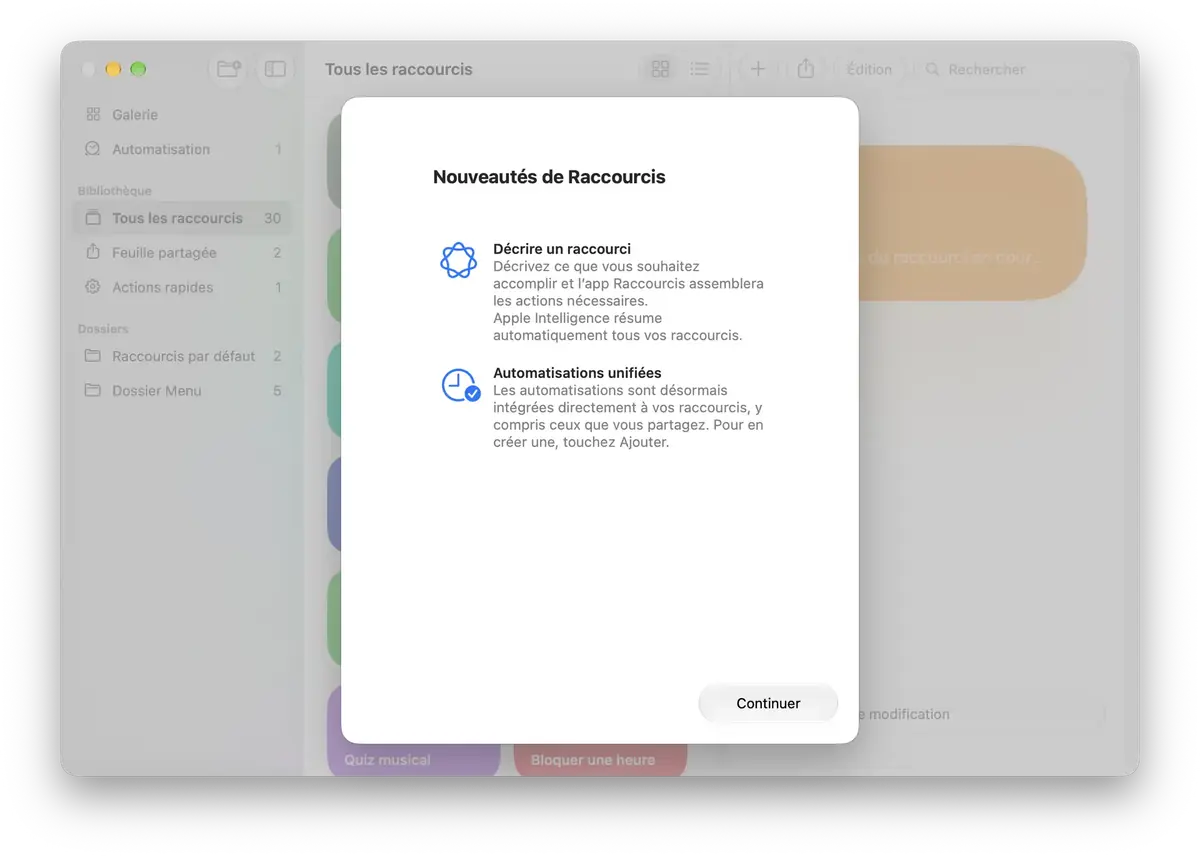Image resolution: width=1200 pixels, height=856 pixels.
Task: Switch to list view icon
Action: 700,69
